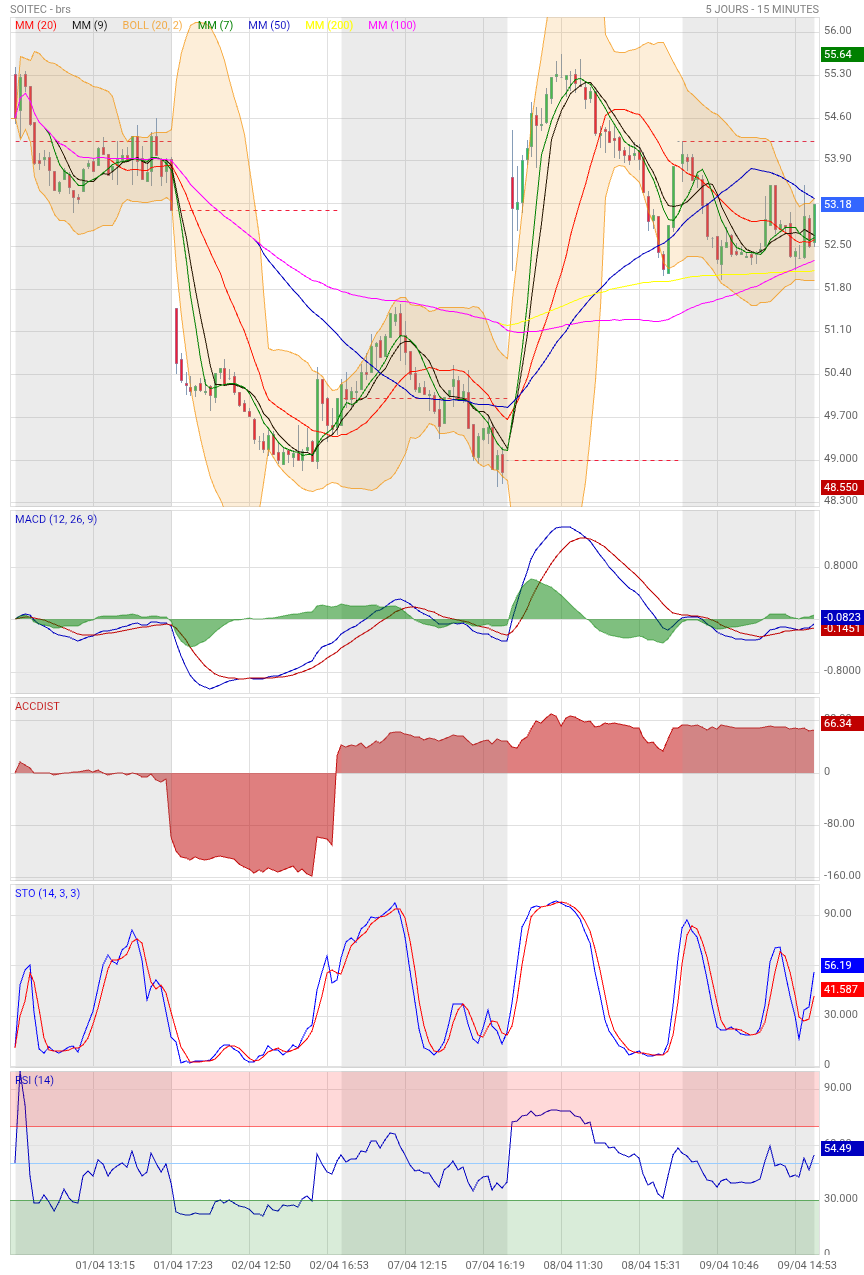864x1275 pixels.
Task: Click the 51.80 price axis value
Action: tap(838, 288)
